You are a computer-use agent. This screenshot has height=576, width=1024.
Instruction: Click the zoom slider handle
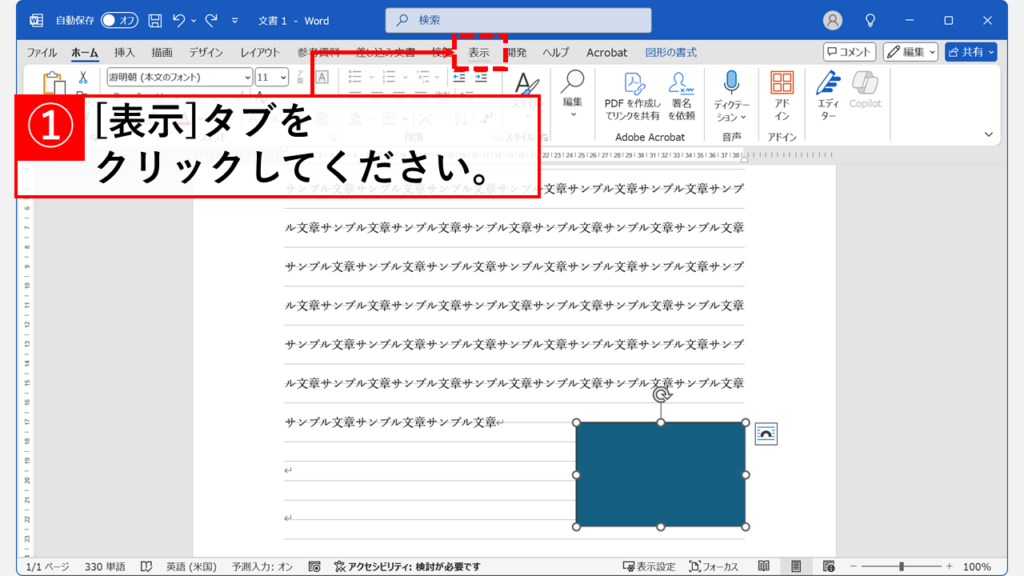901,566
